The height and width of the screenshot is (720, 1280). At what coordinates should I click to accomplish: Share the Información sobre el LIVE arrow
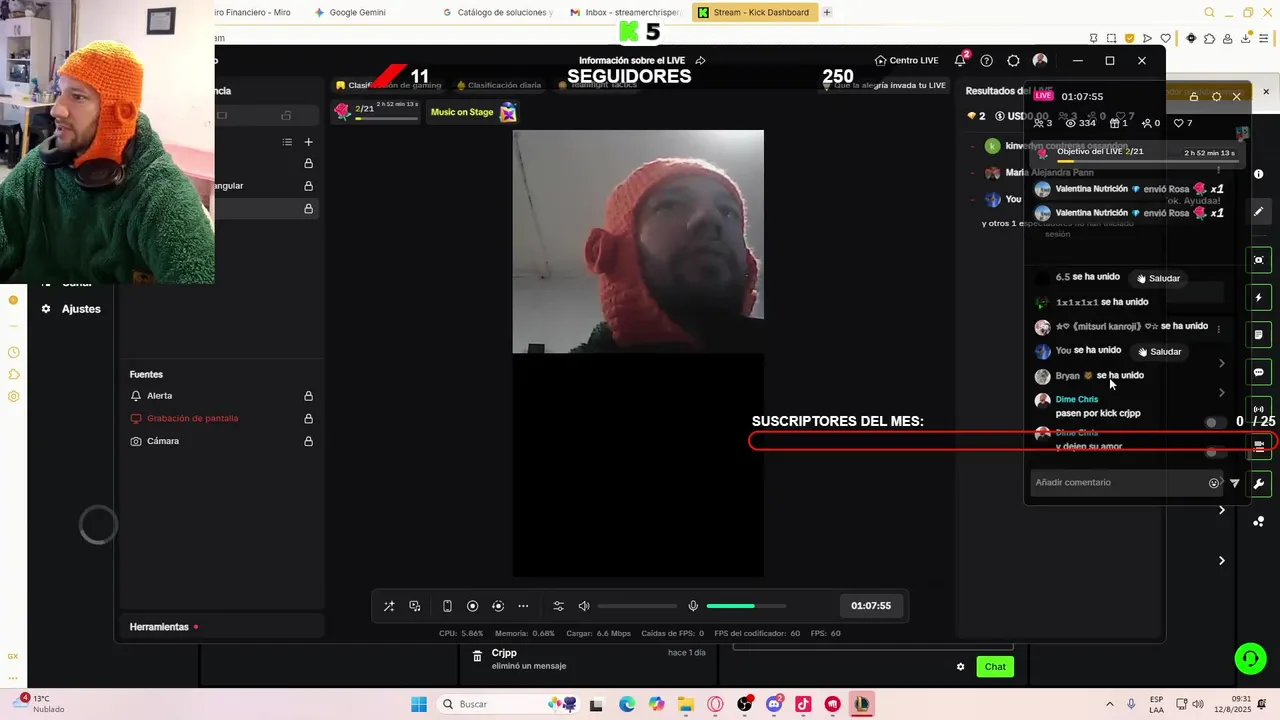[701, 60]
